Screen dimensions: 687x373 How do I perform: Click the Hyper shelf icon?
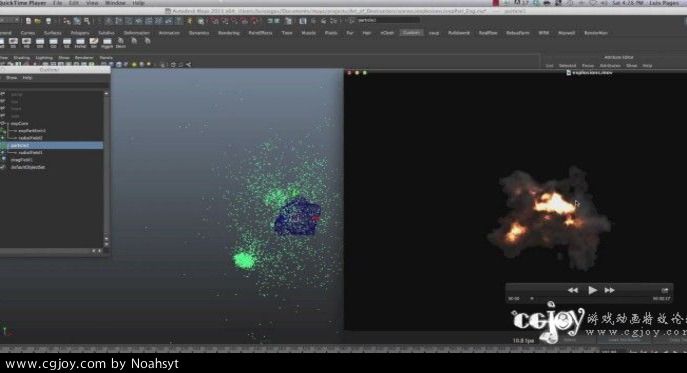click(x=107, y=43)
